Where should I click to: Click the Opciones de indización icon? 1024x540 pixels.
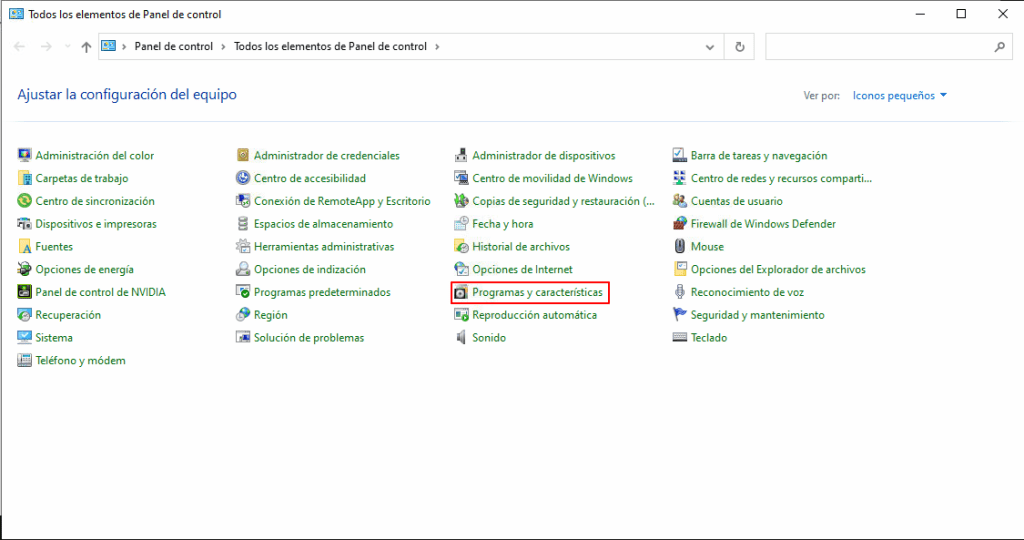[243, 269]
